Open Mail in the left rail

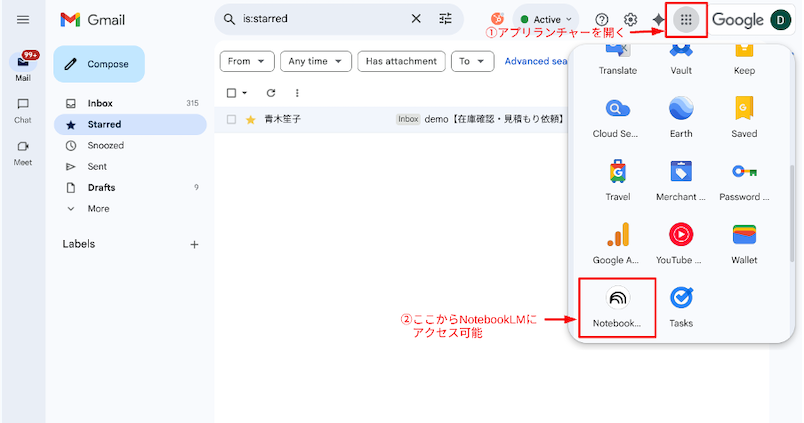point(23,67)
